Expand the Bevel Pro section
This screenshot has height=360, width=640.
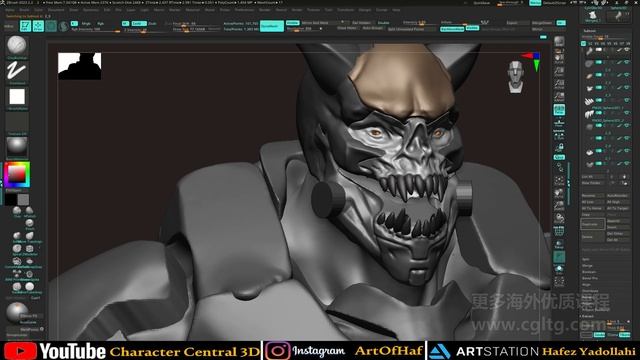point(590,278)
